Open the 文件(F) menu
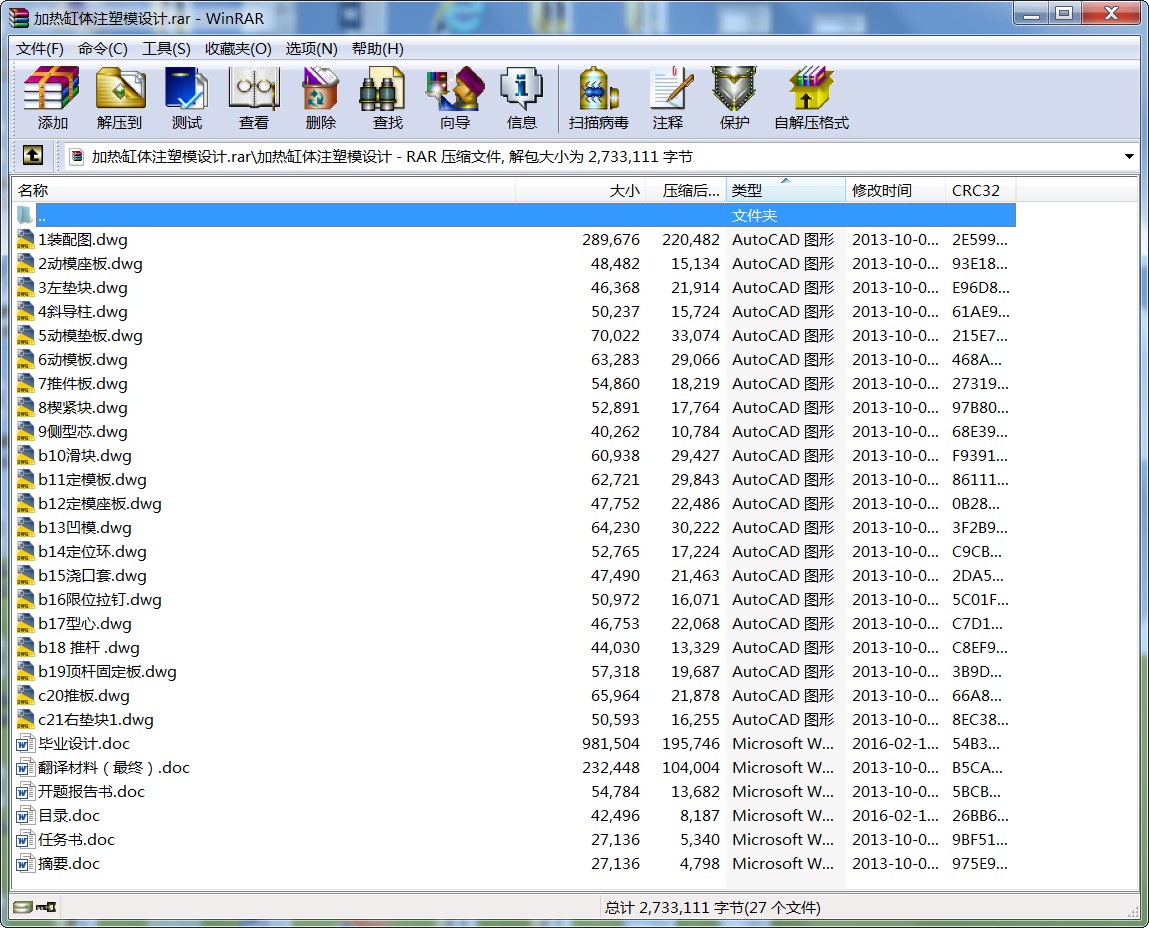The image size is (1149, 928). pyautogui.click(x=40, y=49)
